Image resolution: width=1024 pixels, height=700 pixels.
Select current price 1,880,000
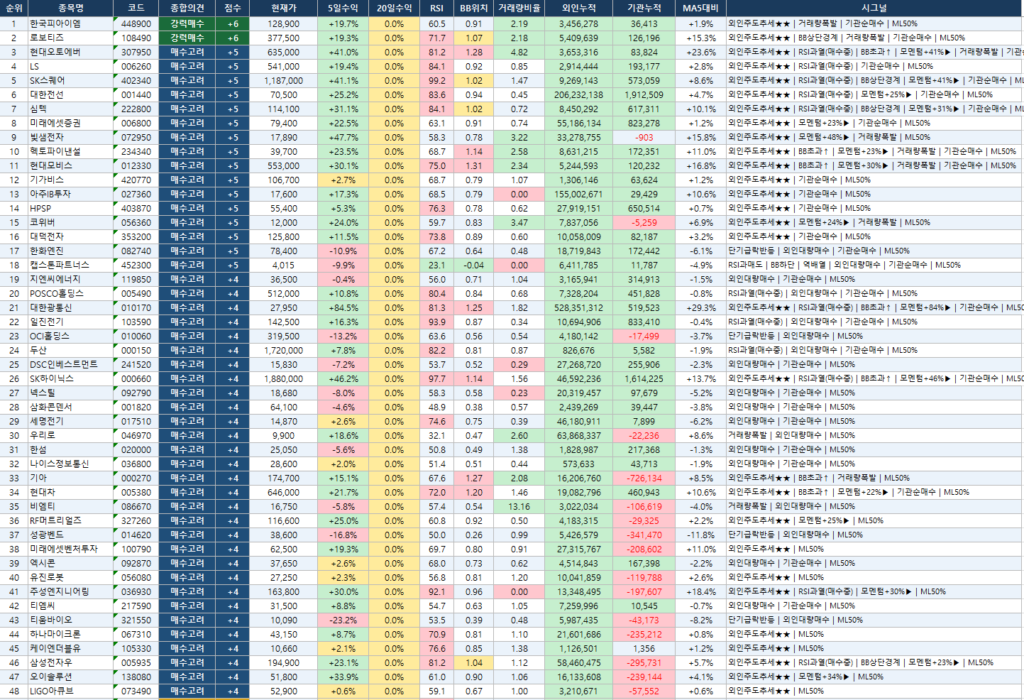point(283,379)
